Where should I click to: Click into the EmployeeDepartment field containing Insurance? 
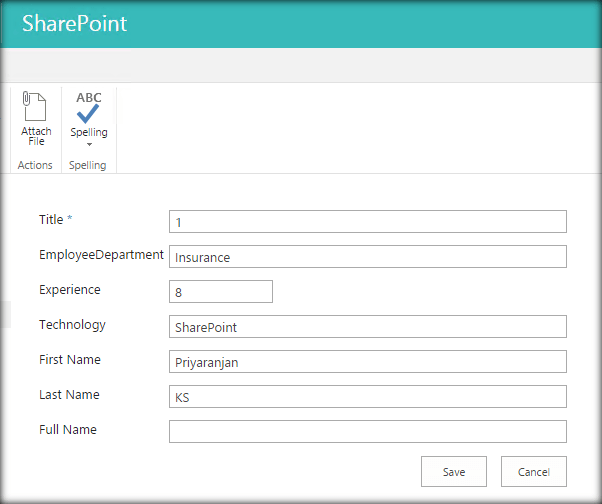[367, 257]
